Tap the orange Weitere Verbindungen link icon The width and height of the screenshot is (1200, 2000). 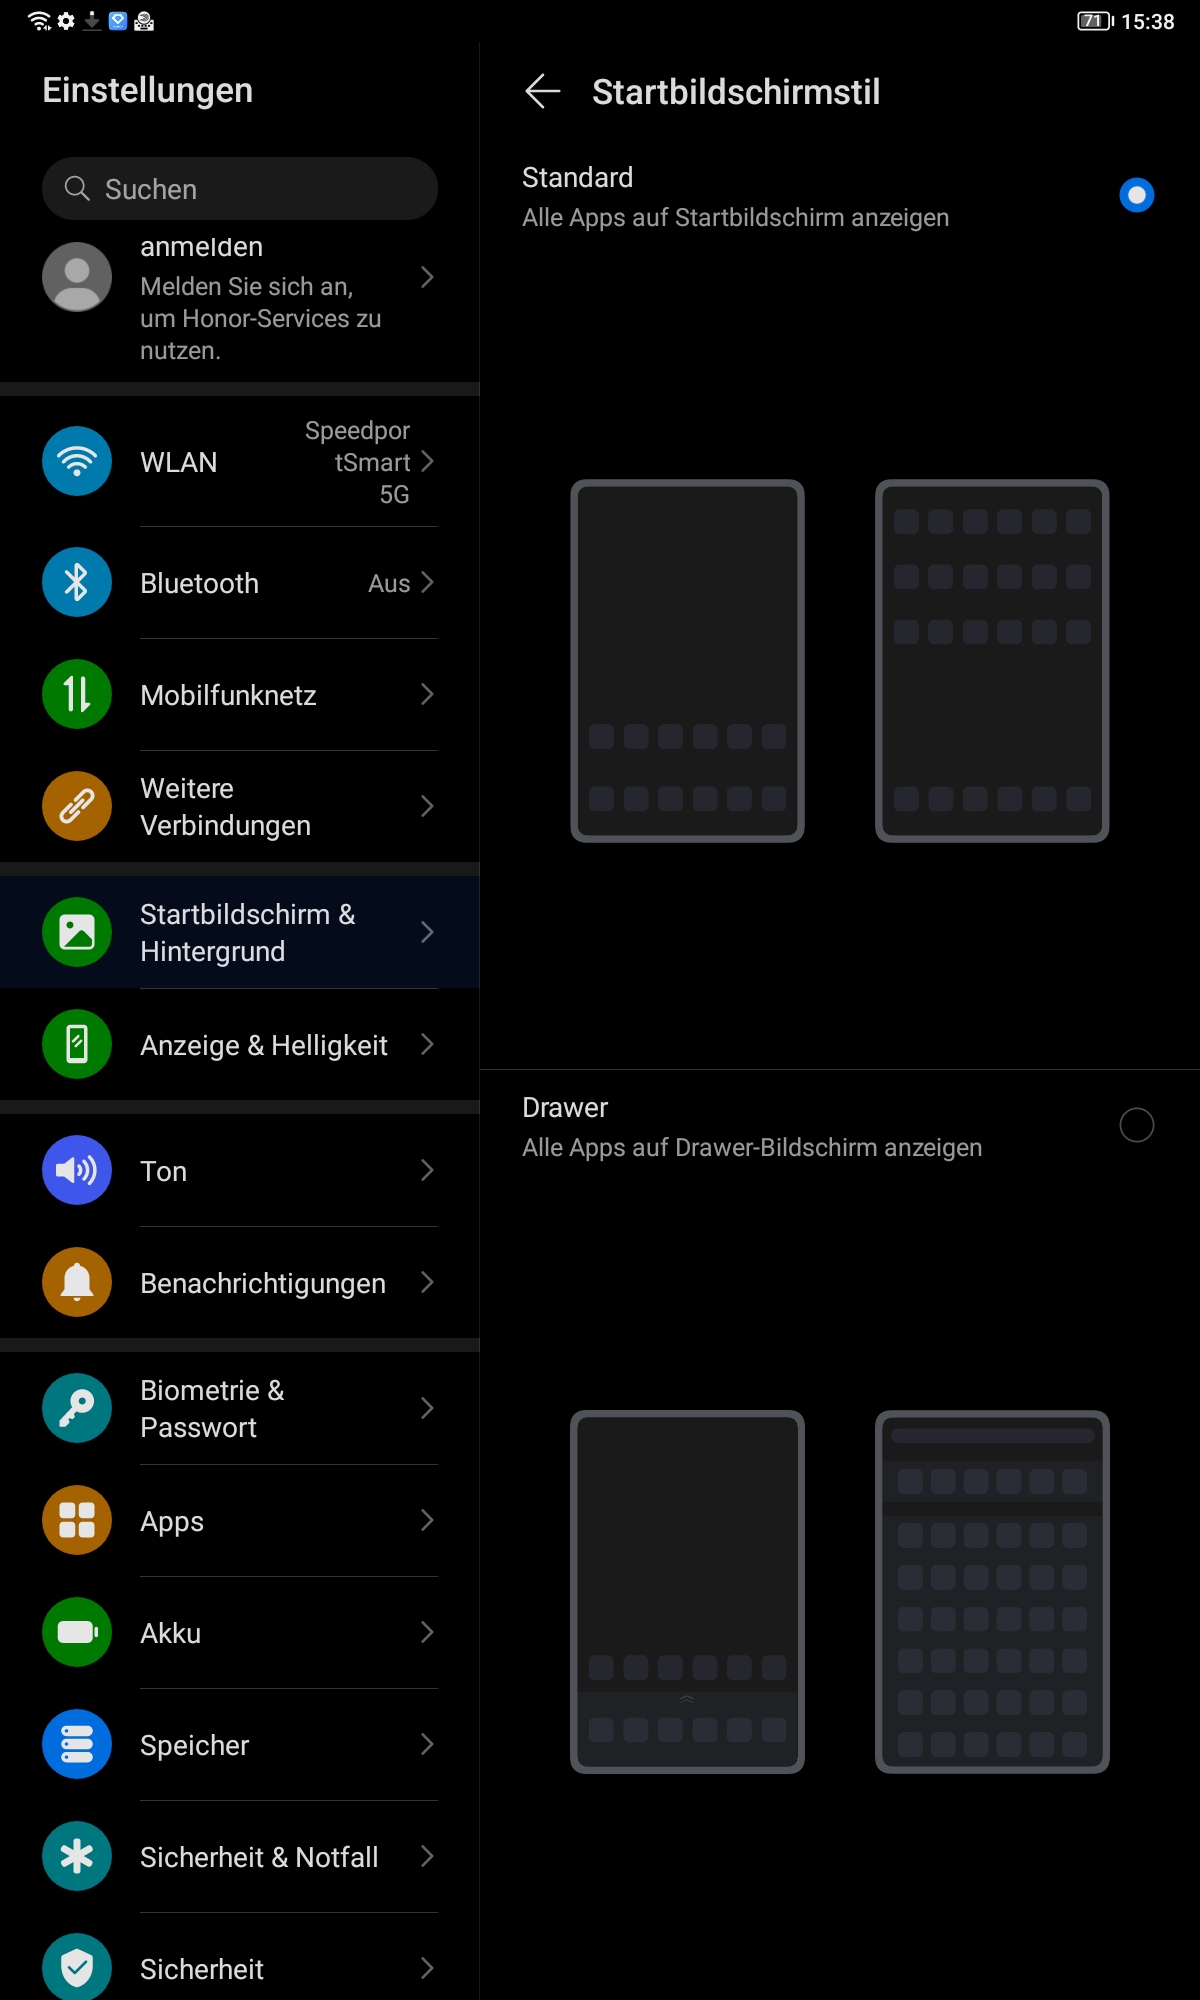coord(77,806)
